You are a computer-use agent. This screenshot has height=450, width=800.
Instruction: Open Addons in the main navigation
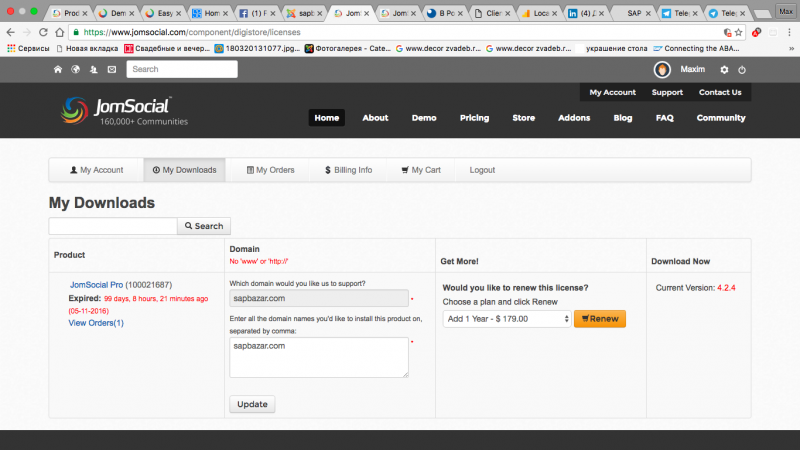click(x=574, y=118)
